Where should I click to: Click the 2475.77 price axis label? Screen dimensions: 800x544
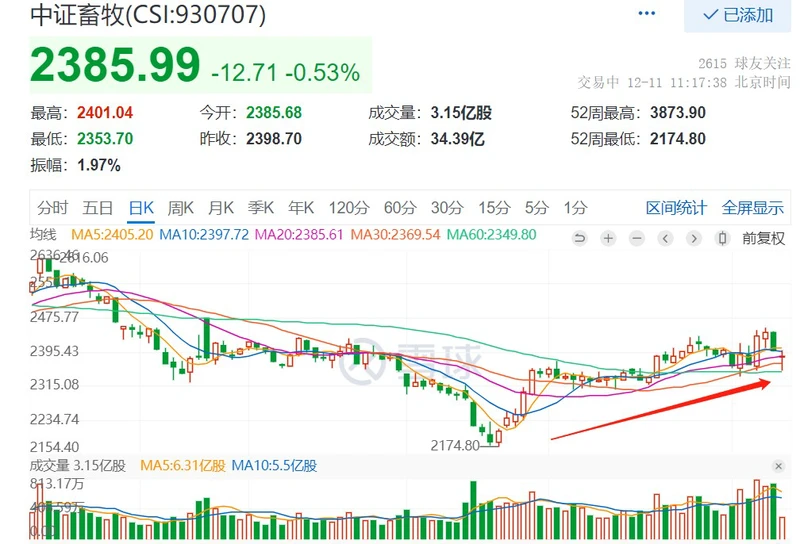[55, 317]
